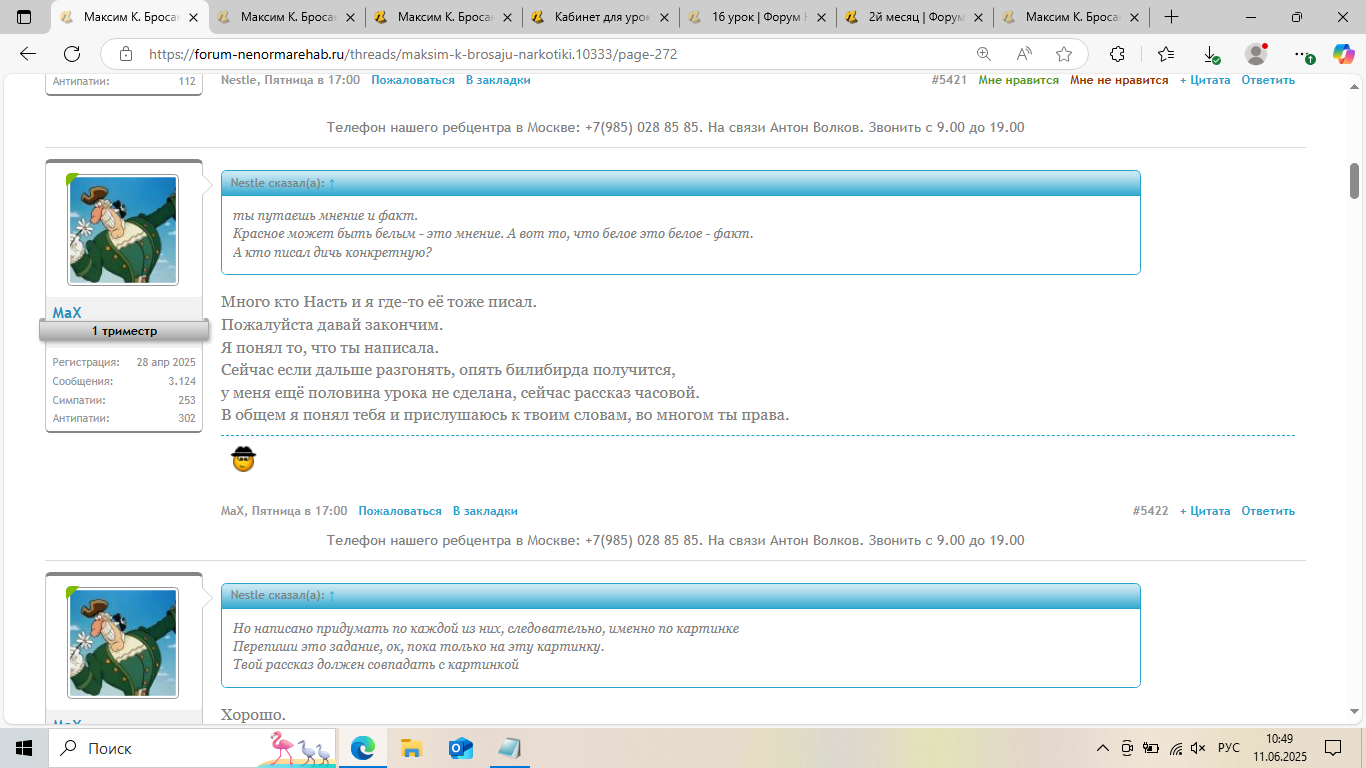Viewport: 1366px width, 768px height.
Task: Click the browser Refresh icon
Action: click(72, 54)
